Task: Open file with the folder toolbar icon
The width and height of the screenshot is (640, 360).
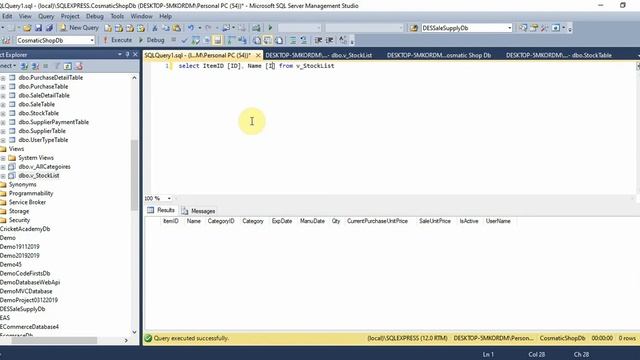Action: click(27, 28)
